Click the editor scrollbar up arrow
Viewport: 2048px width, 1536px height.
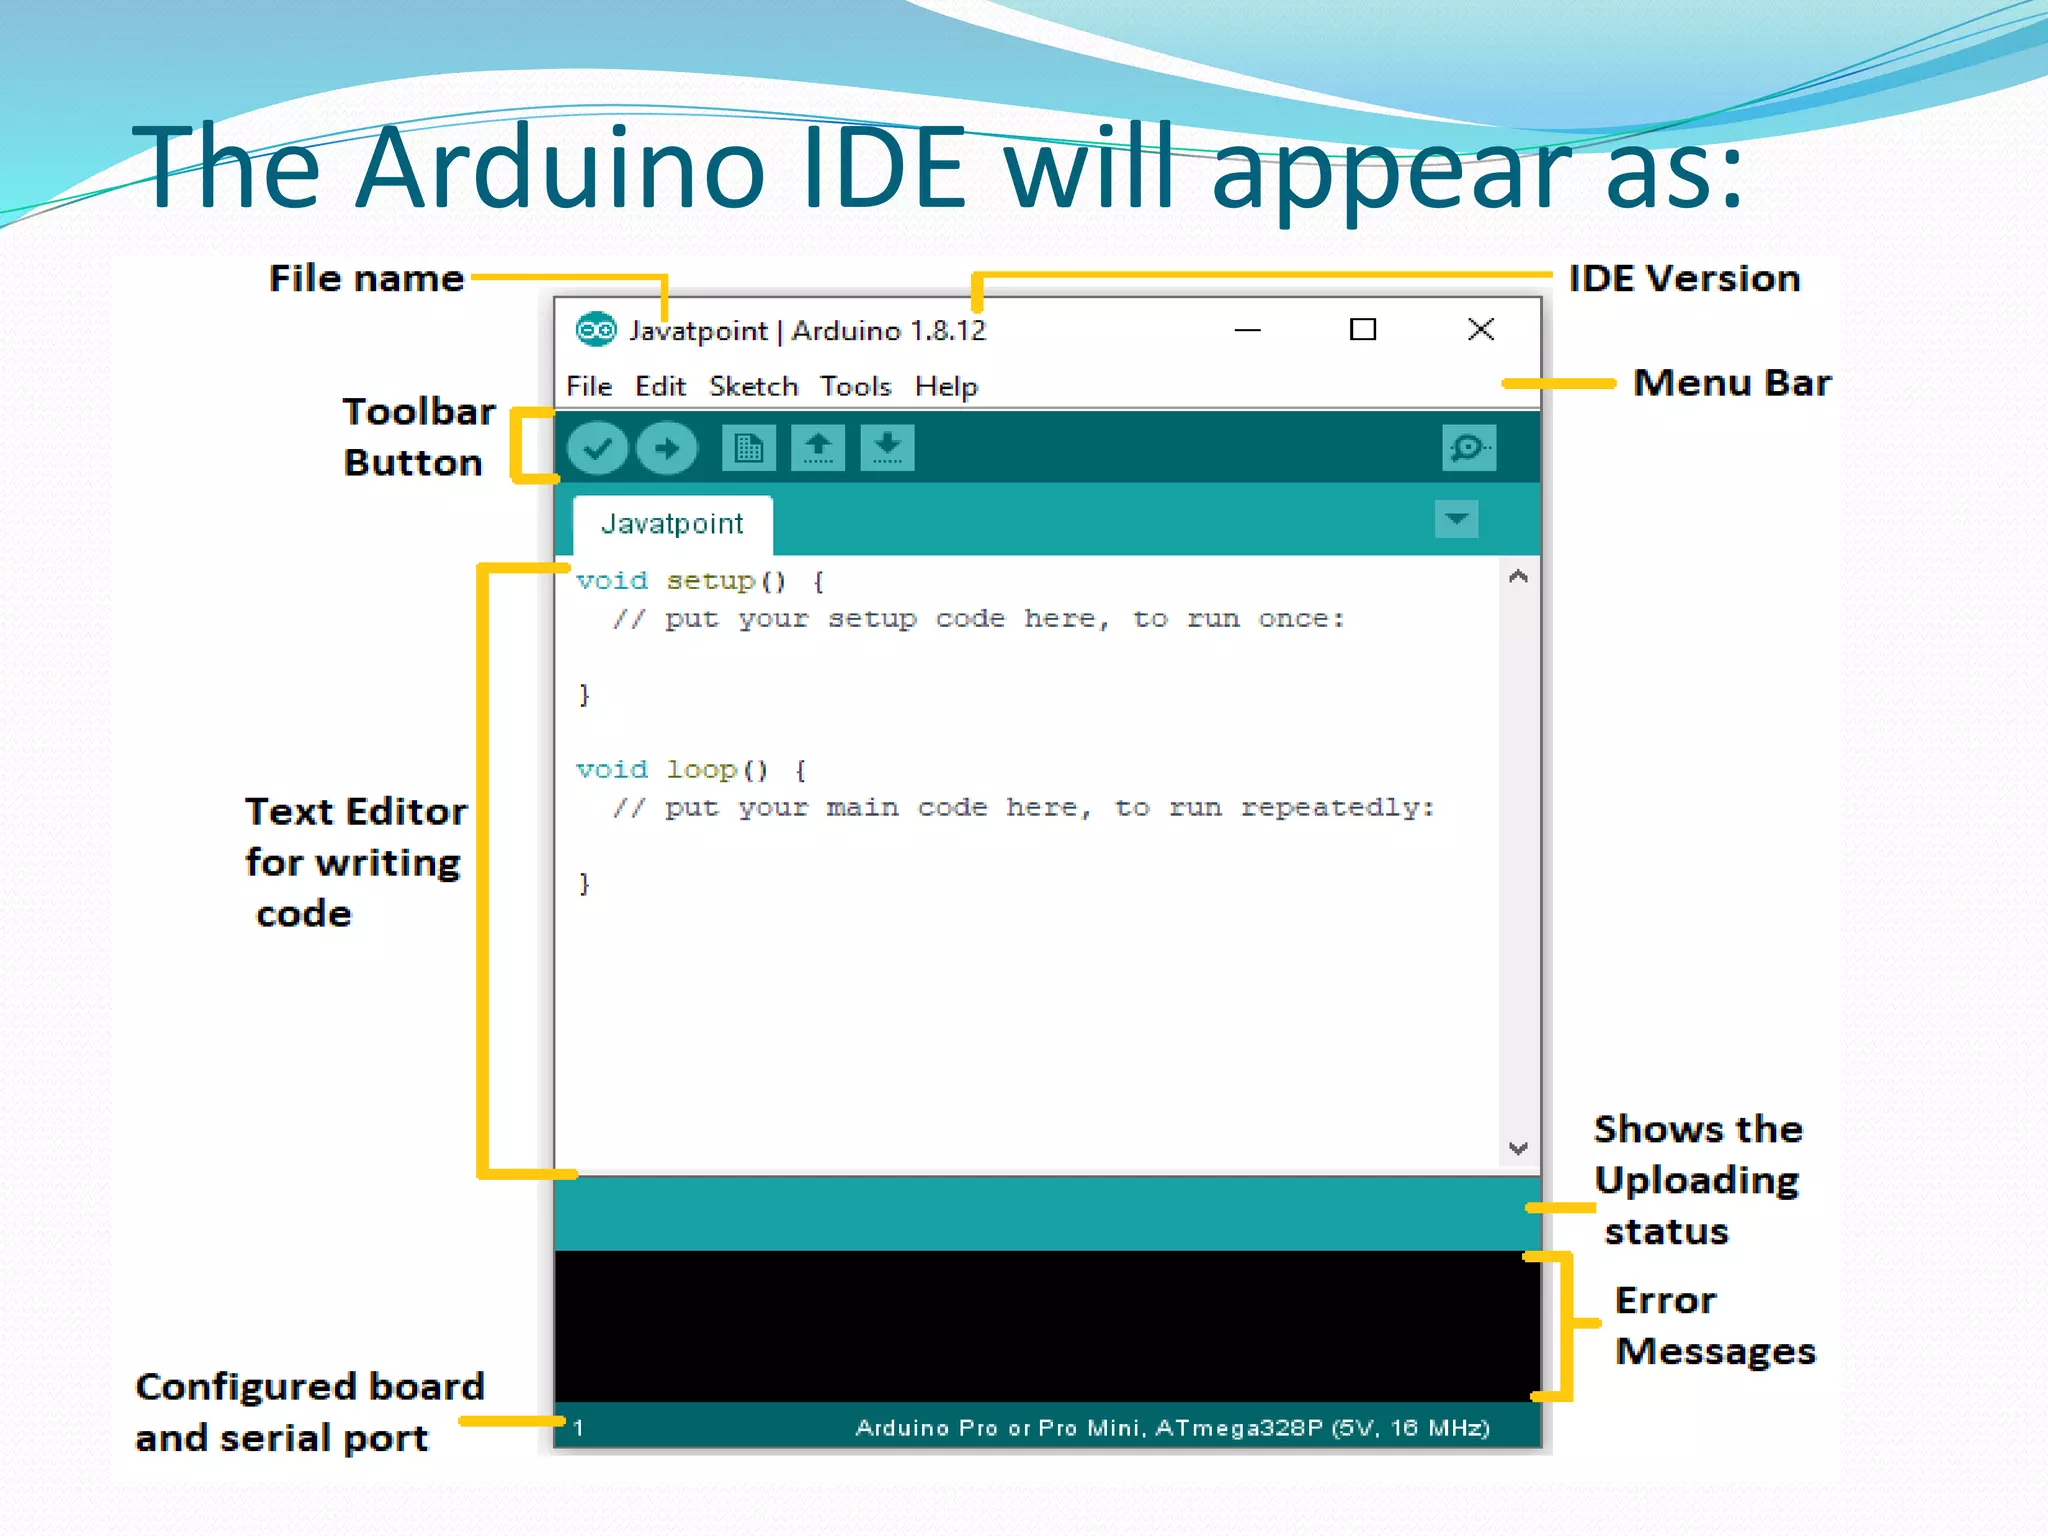(x=1518, y=577)
